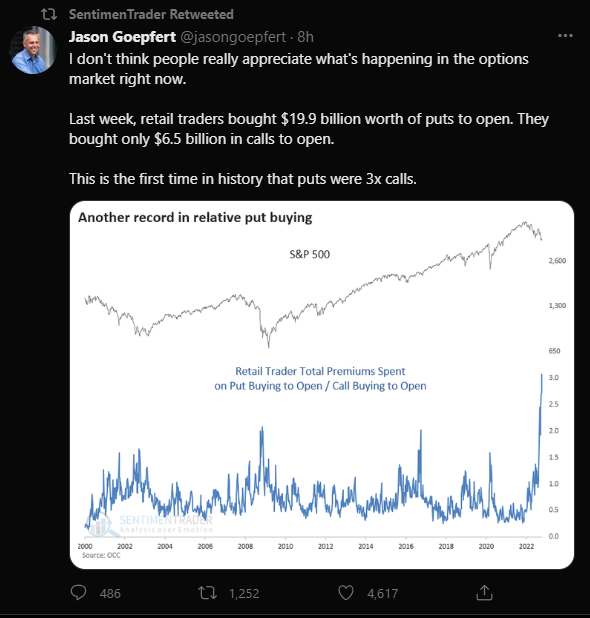Image resolution: width=590 pixels, height=618 pixels.
Task: Click the Source: OCC note under the chart
Action: 101,555
